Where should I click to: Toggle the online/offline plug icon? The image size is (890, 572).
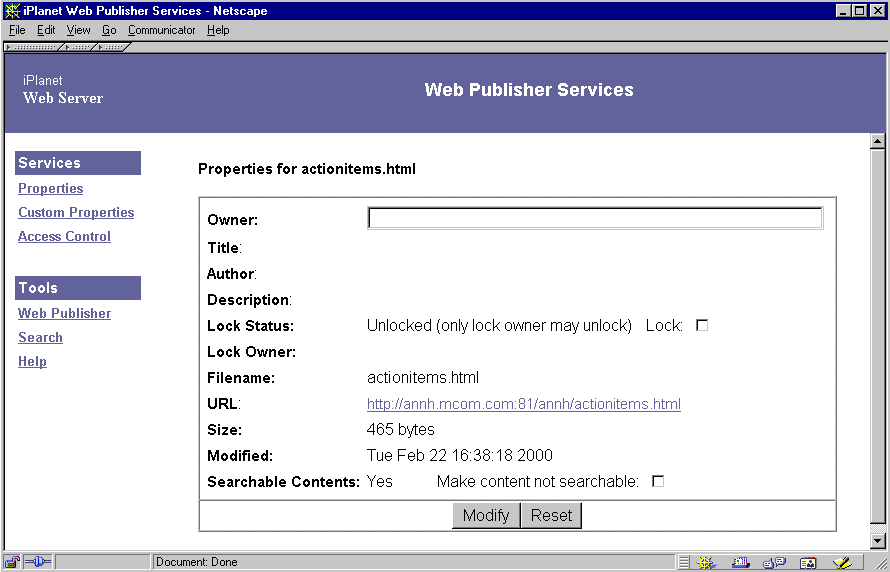[37, 562]
